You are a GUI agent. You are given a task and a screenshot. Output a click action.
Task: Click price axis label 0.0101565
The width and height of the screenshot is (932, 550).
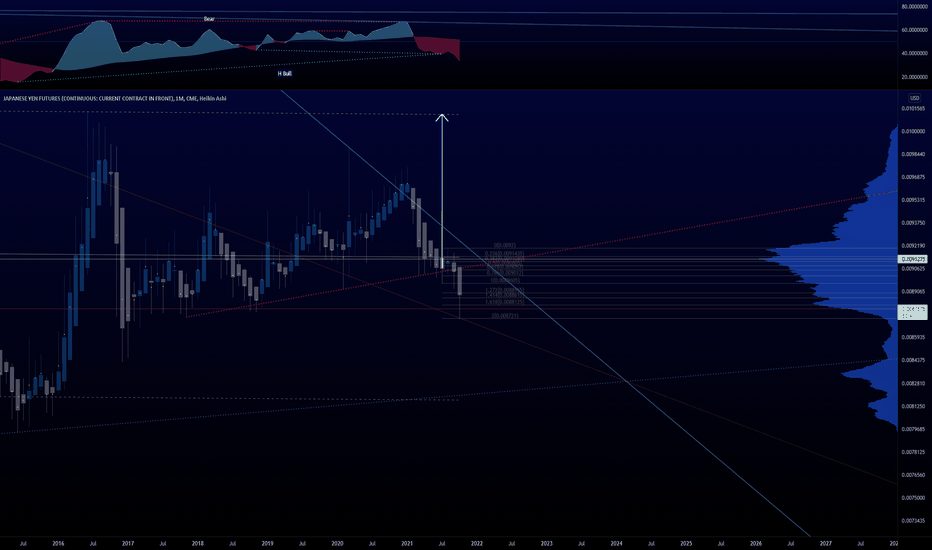tap(913, 108)
